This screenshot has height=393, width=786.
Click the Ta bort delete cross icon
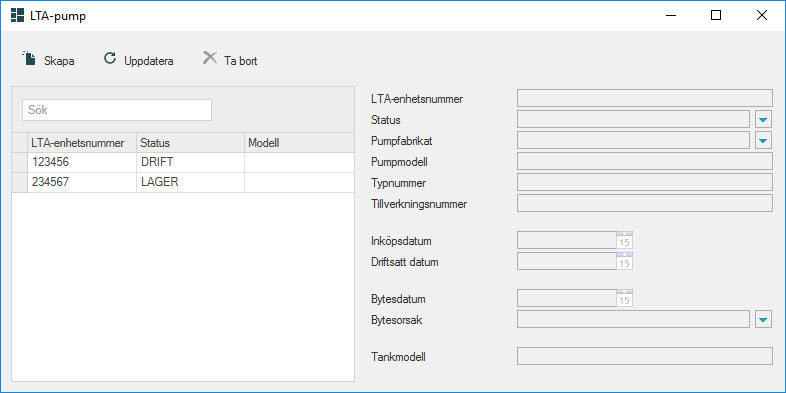click(x=210, y=58)
